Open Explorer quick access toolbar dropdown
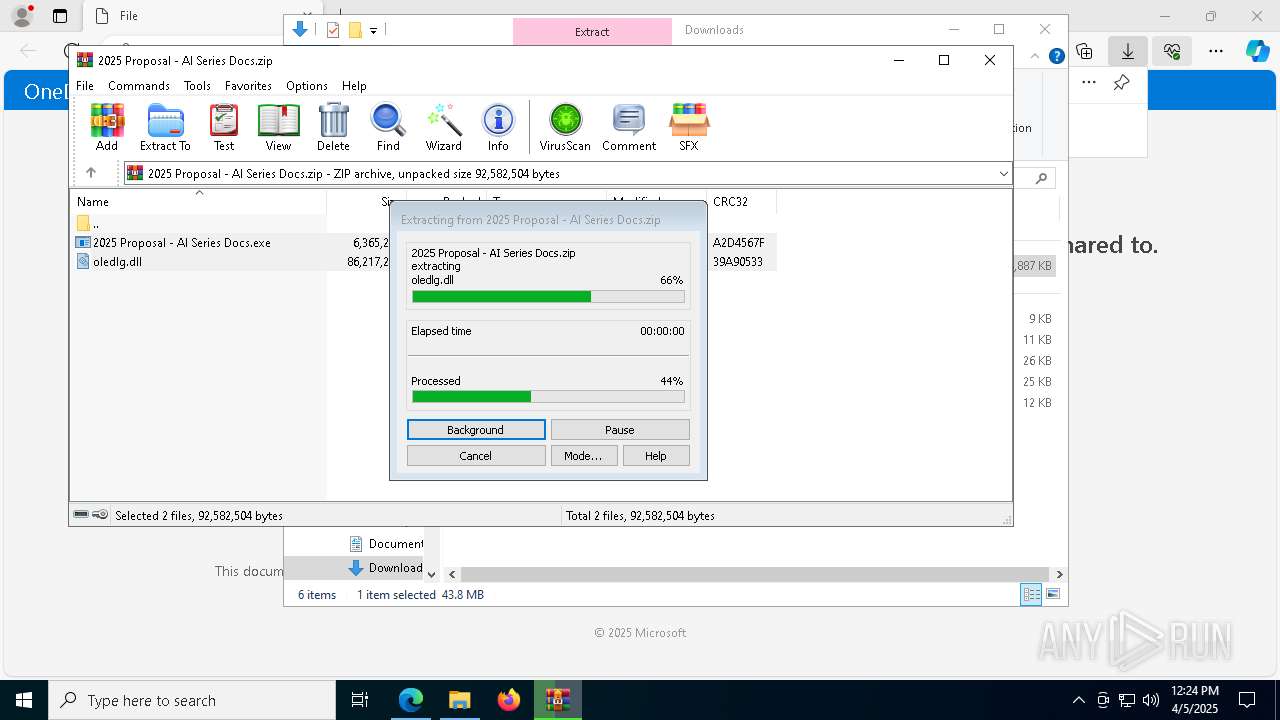This screenshot has width=1280, height=720. pyautogui.click(x=373, y=31)
